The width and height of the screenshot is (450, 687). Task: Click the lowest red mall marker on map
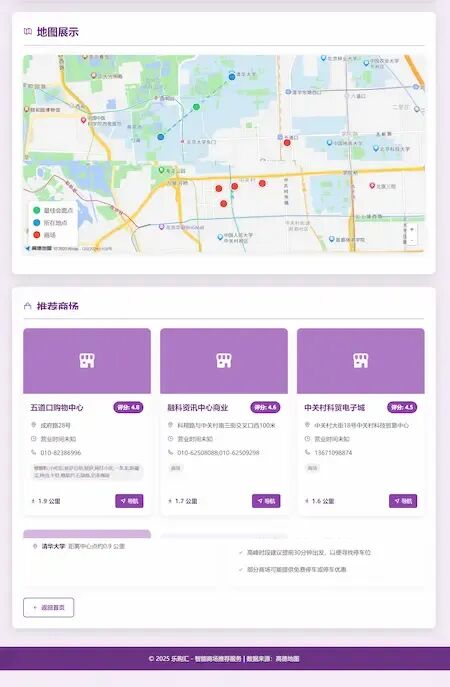pos(223,203)
